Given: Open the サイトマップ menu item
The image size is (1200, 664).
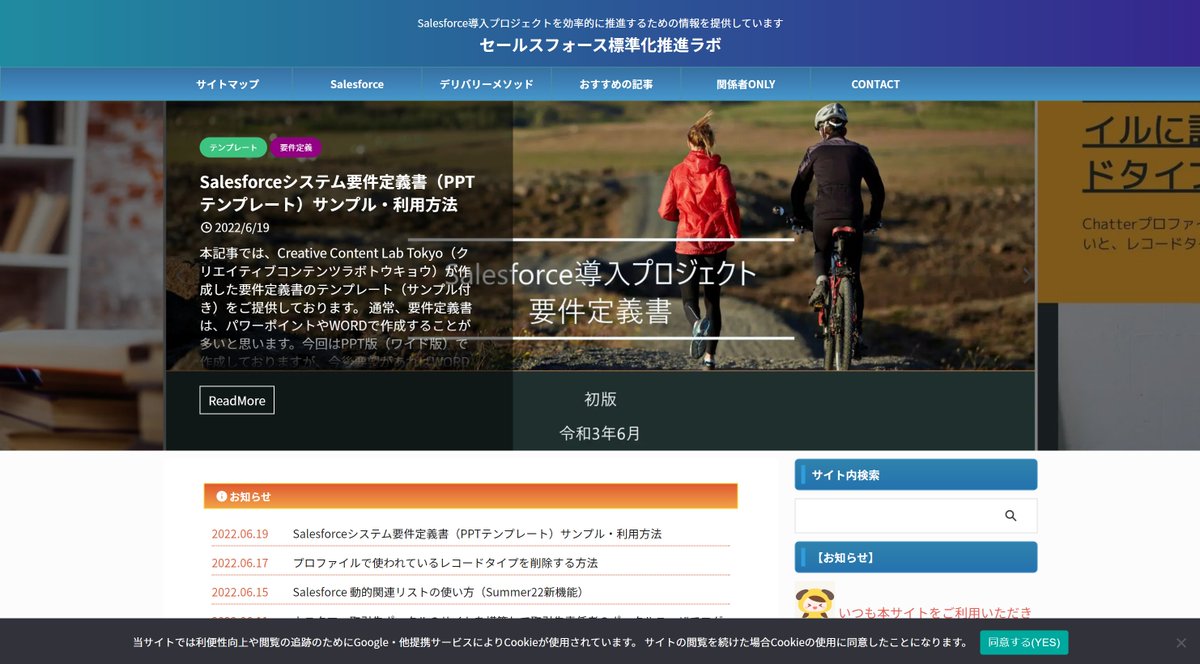Looking at the screenshot, I should (227, 84).
